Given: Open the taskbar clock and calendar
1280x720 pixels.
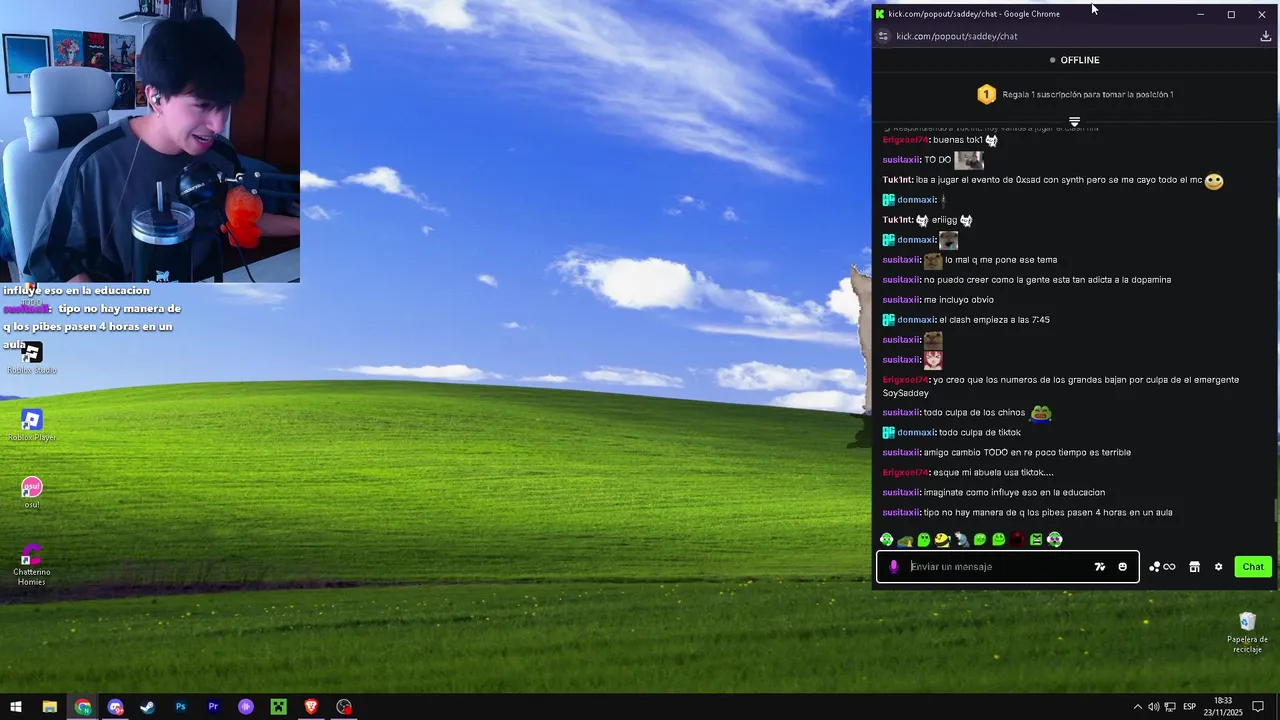Looking at the screenshot, I should click(1223, 707).
